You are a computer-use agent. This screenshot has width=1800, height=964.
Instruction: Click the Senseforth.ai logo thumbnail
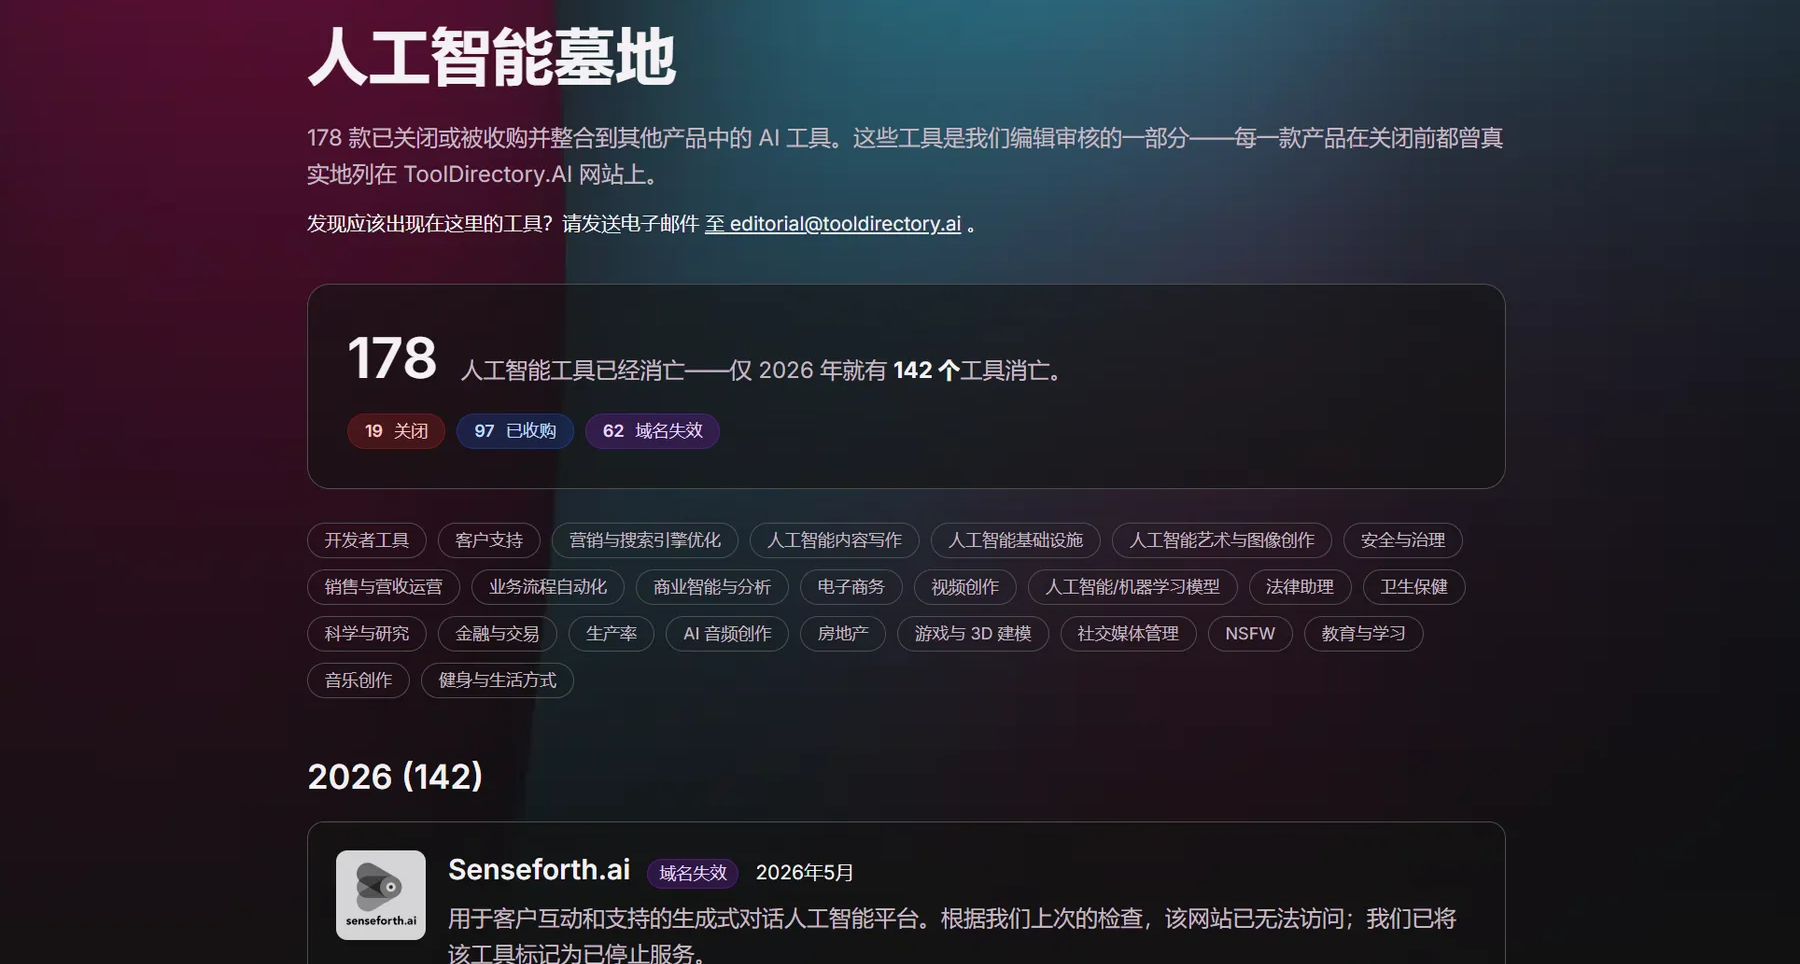point(380,895)
